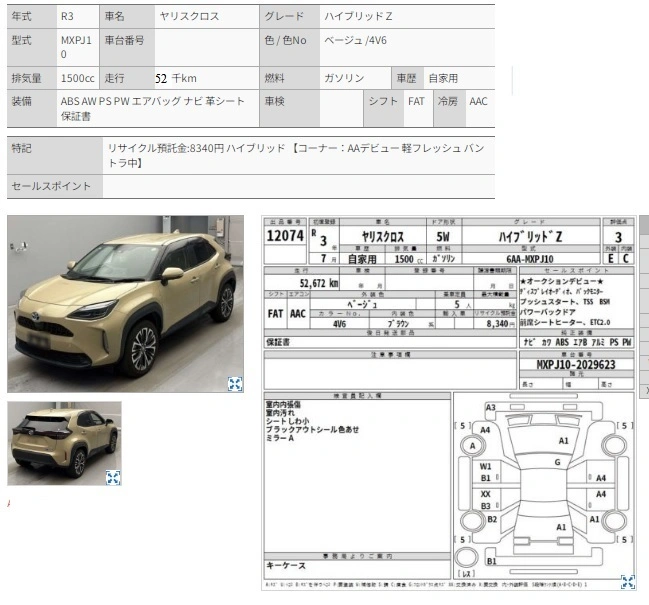Select the リサイクル預託金 remarks text
Screen dimensions: 649x605
coord(298,156)
